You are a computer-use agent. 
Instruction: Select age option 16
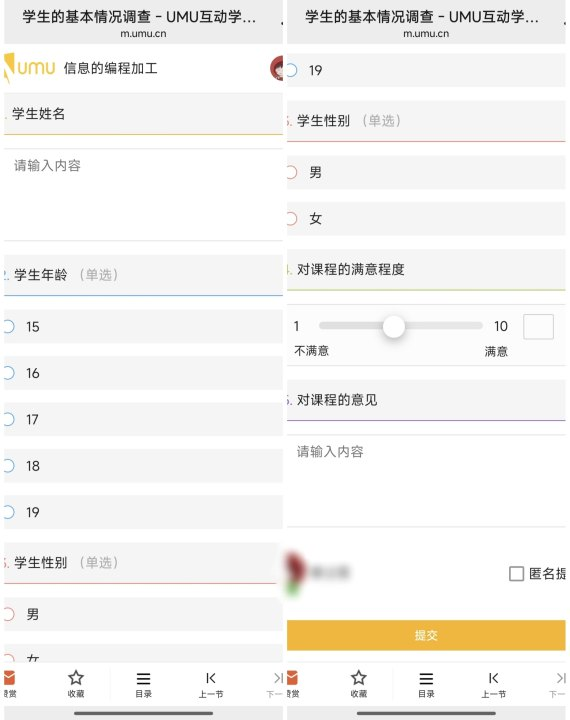[x=143, y=373]
